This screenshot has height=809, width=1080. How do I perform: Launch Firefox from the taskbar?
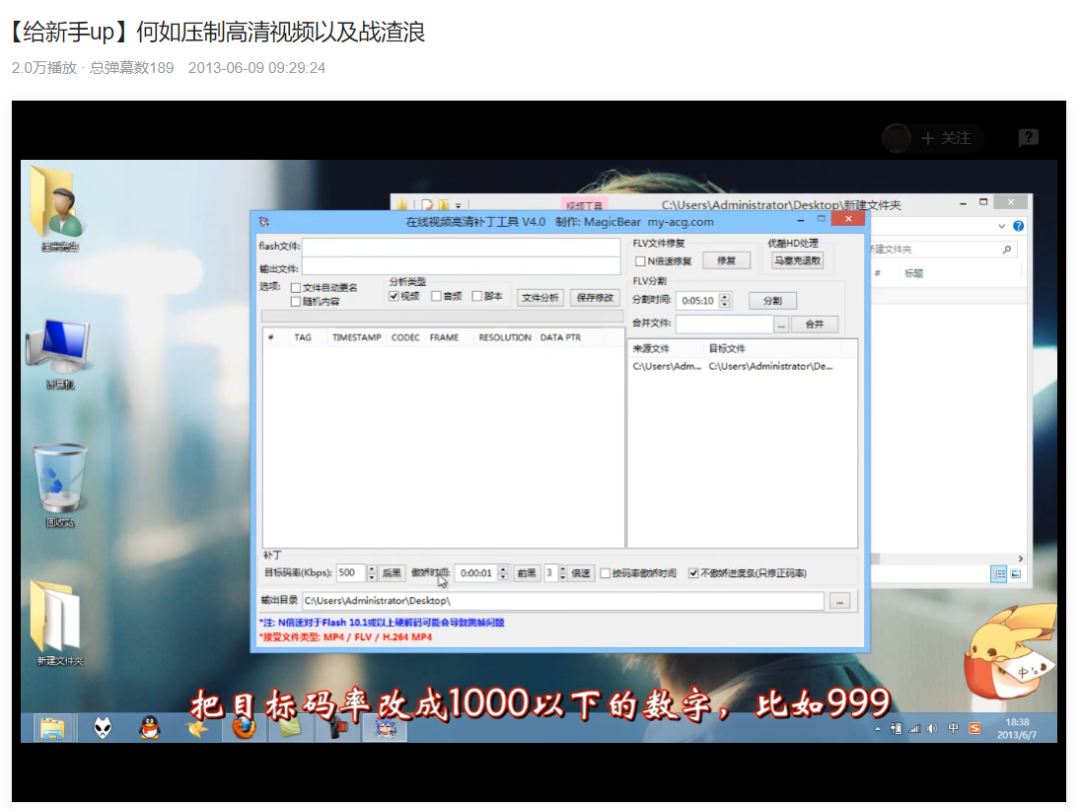point(243,728)
